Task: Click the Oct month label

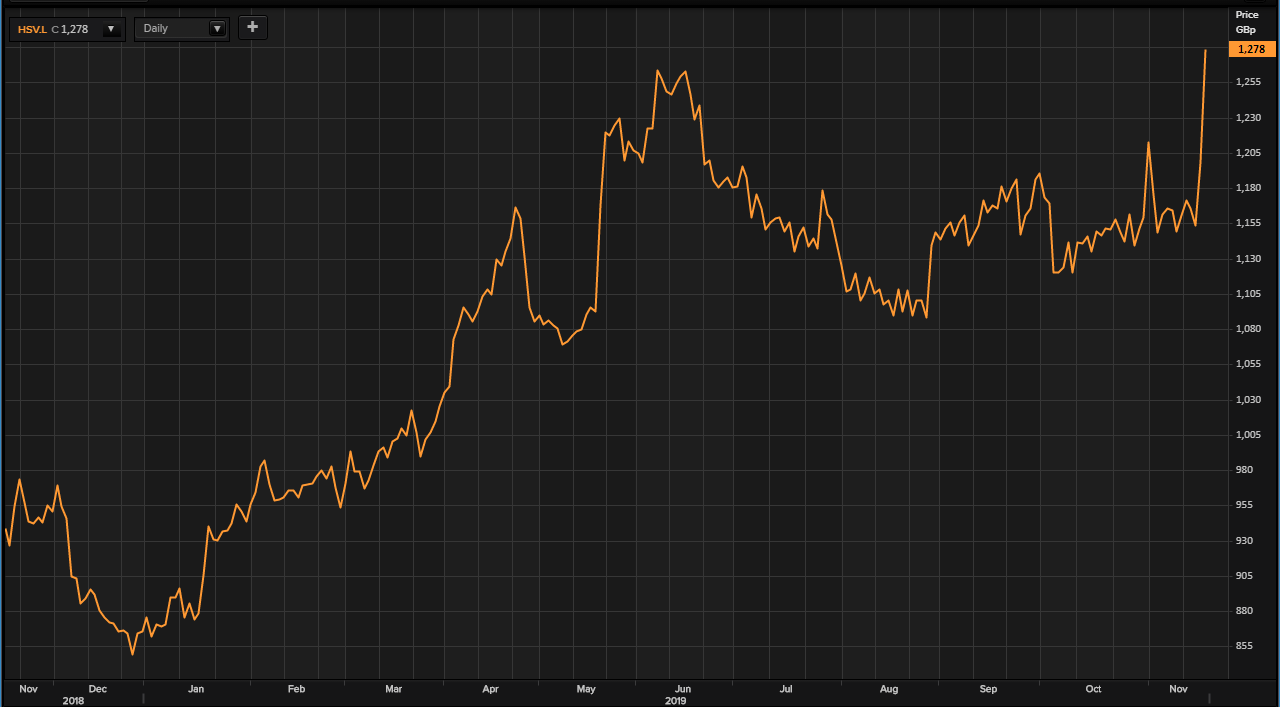Action: pyautogui.click(x=1094, y=689)
